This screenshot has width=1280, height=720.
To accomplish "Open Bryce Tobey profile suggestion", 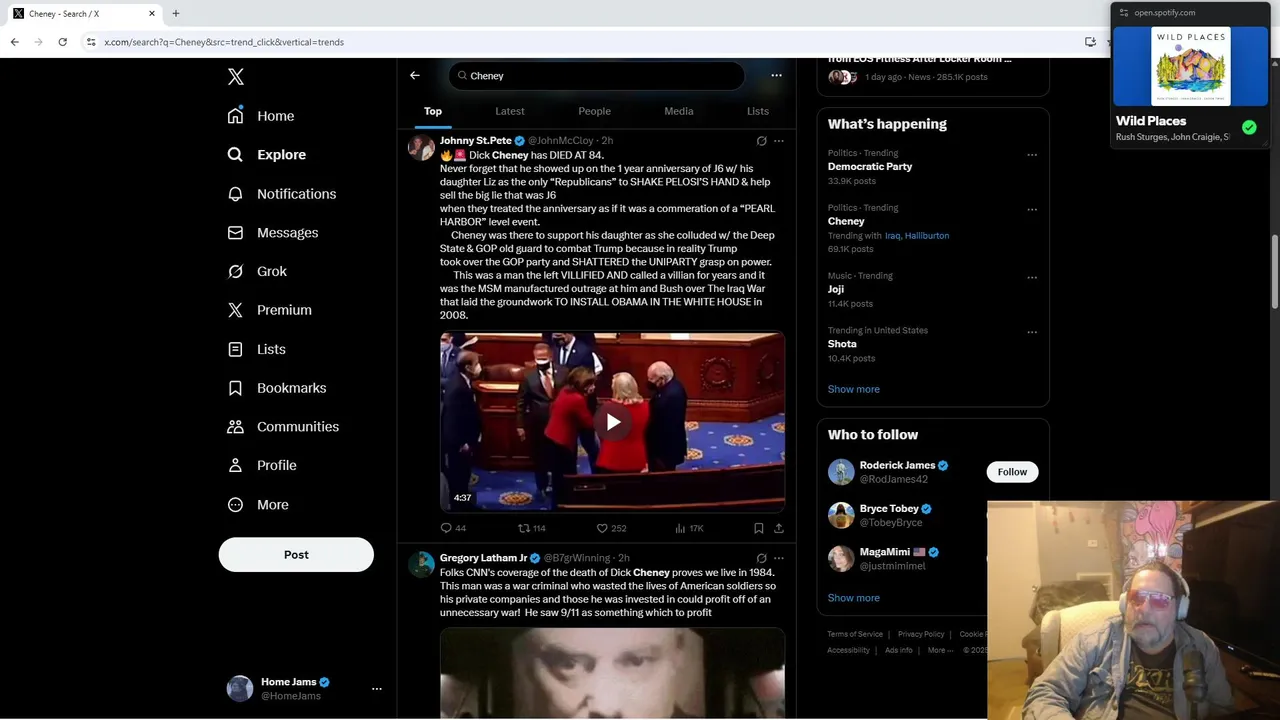I will [889, 509].
